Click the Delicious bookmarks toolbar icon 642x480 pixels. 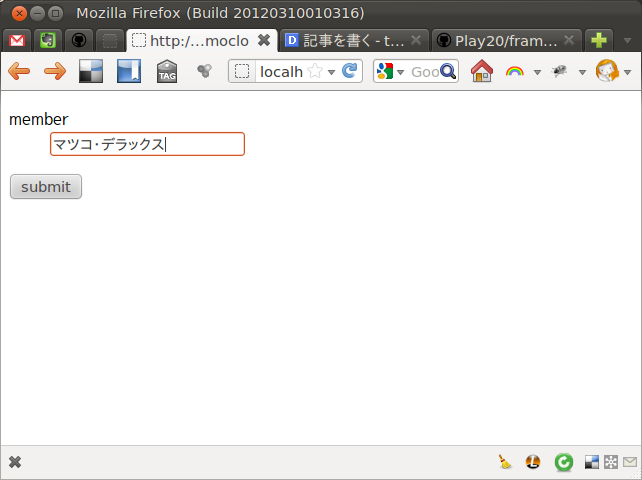[91, 71]
